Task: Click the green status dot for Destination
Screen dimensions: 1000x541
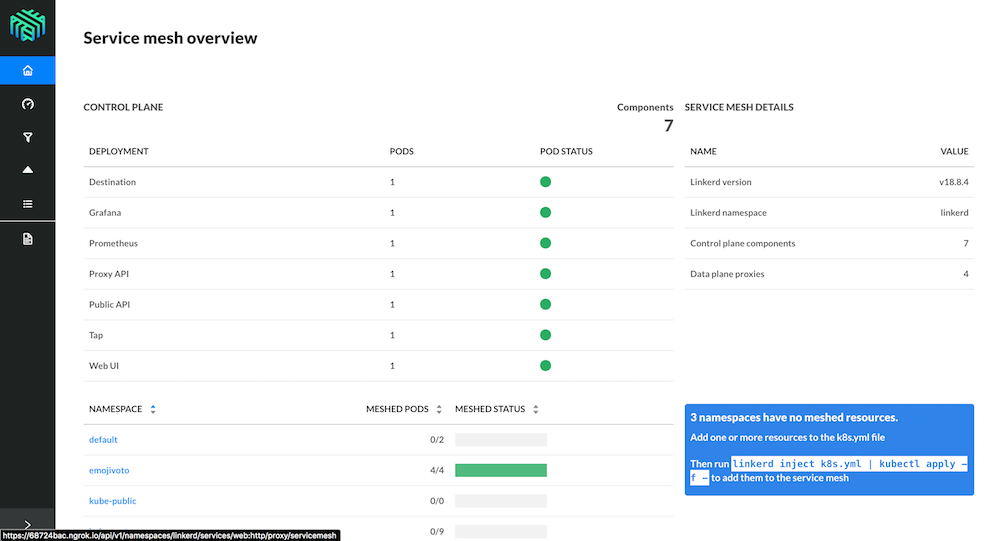Action: [545, 182]
